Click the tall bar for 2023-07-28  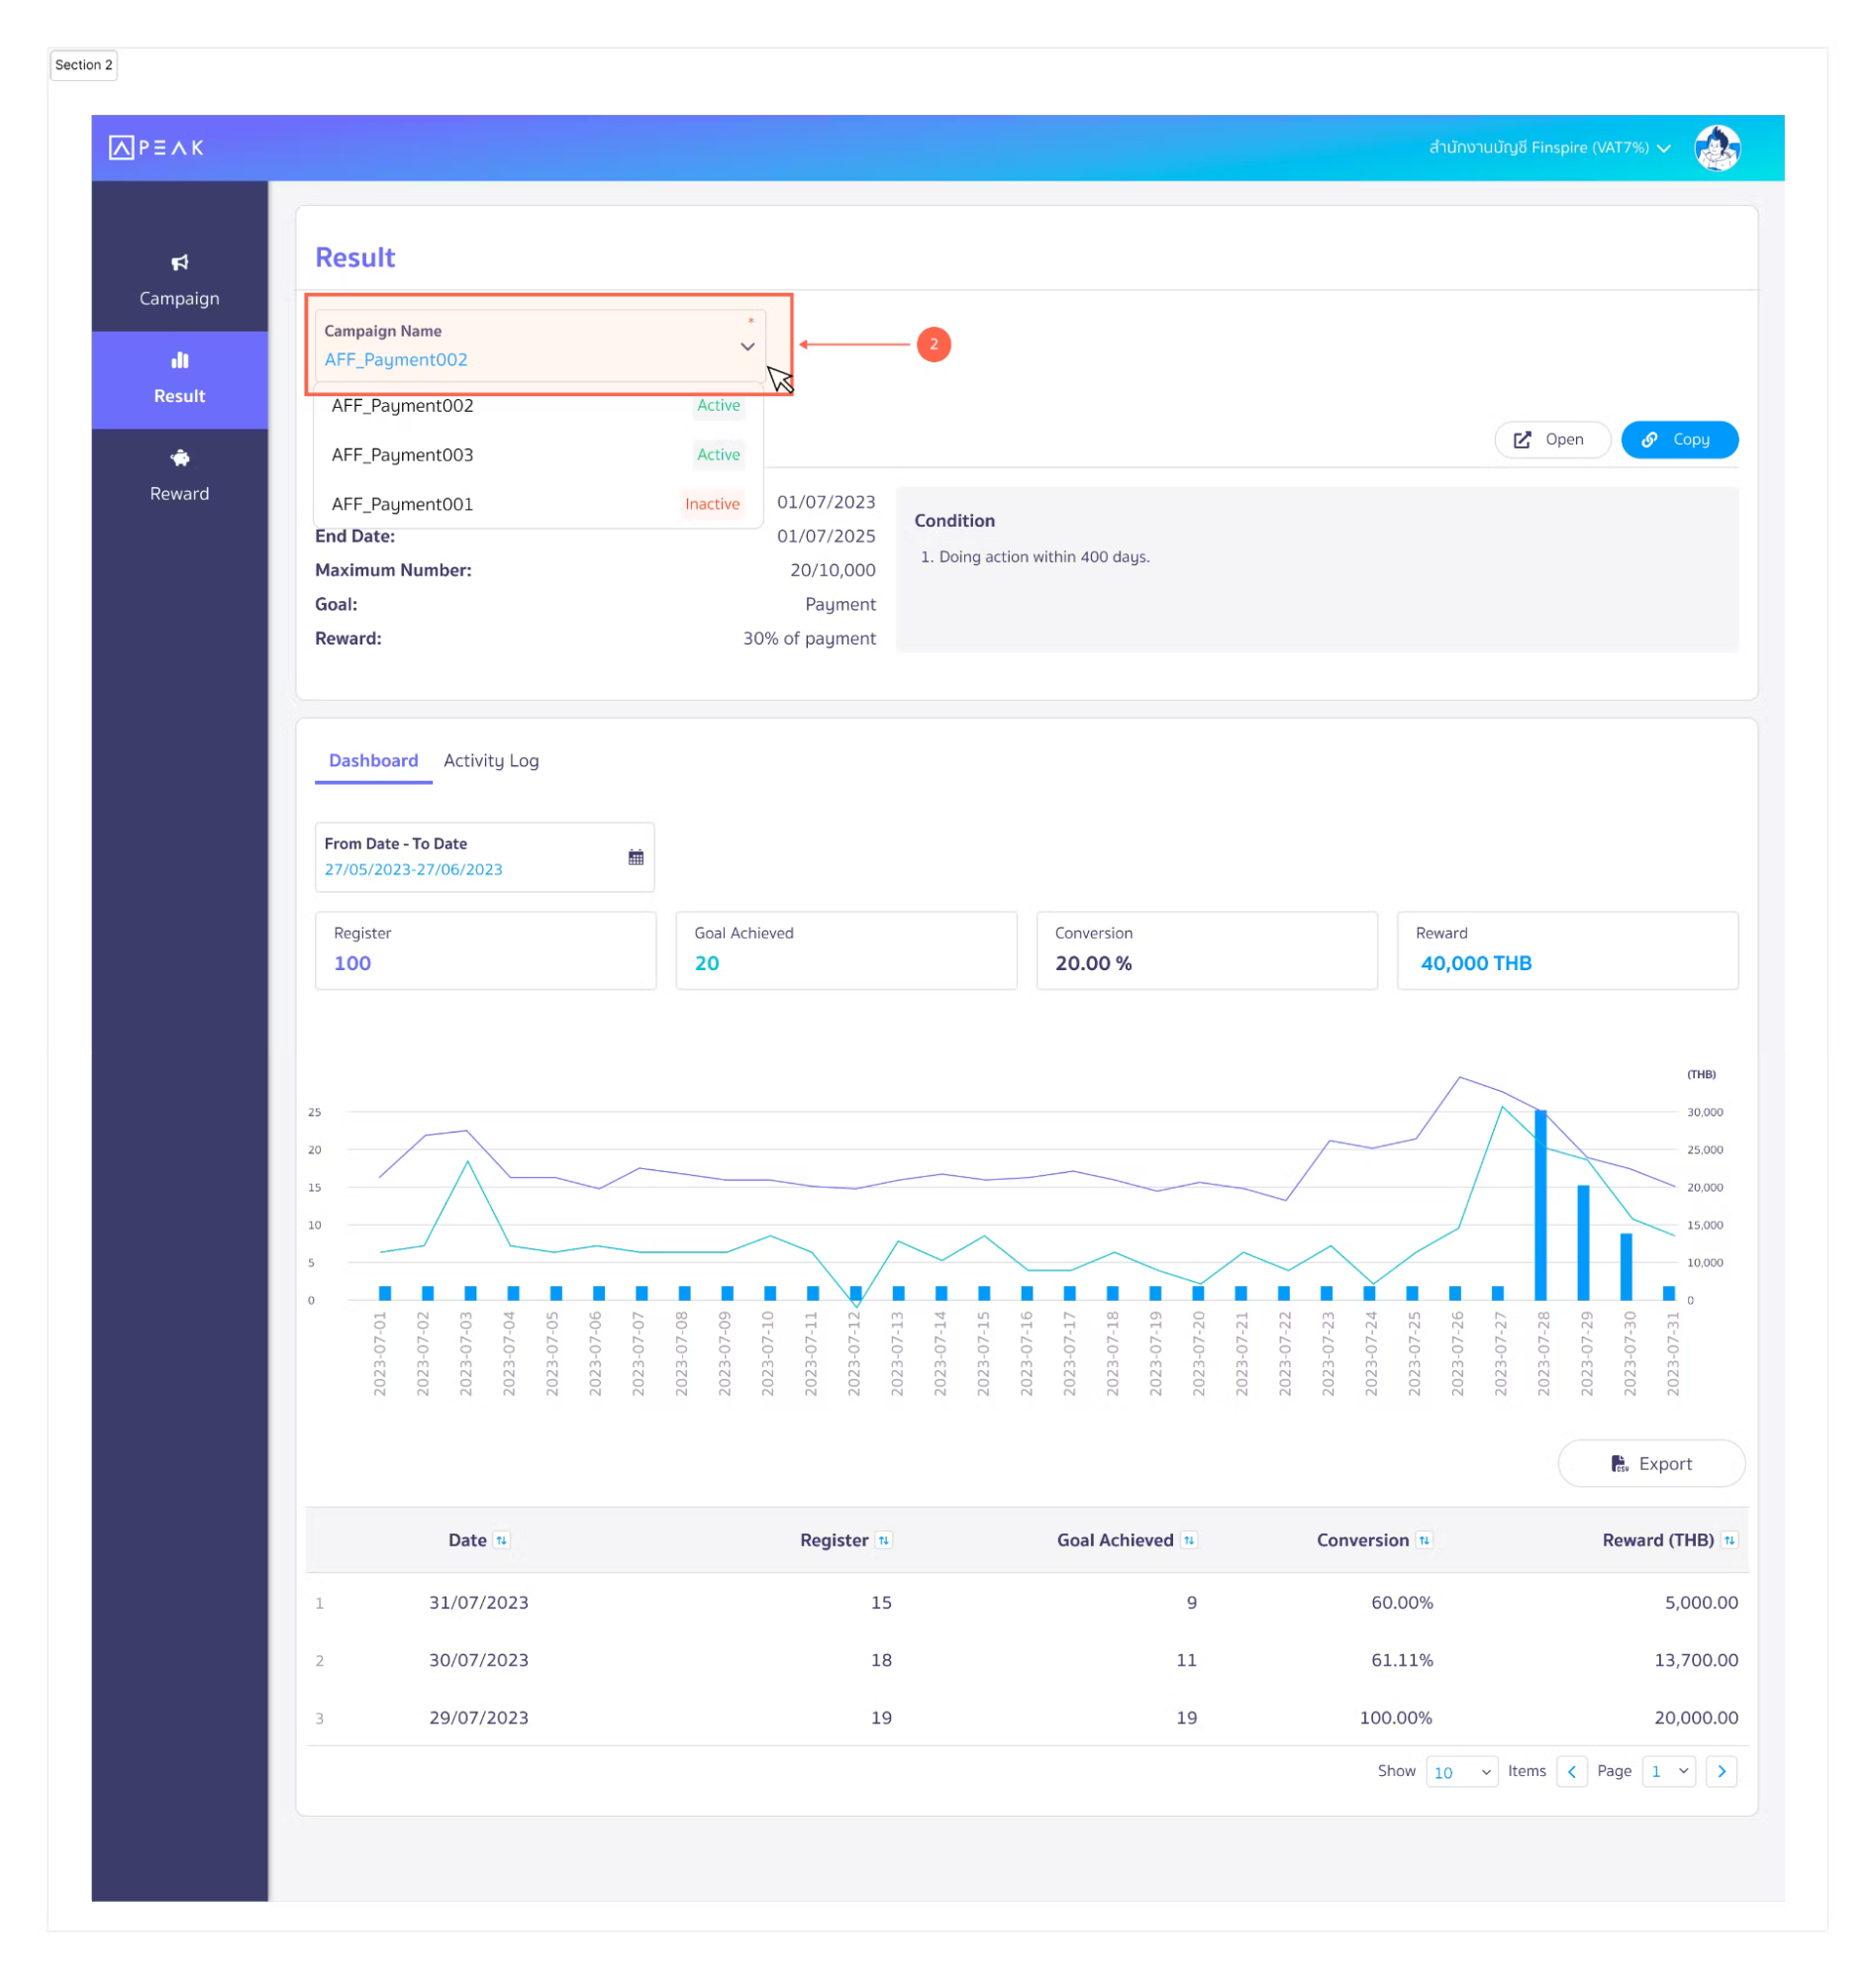click(x=1541, y=1205)
